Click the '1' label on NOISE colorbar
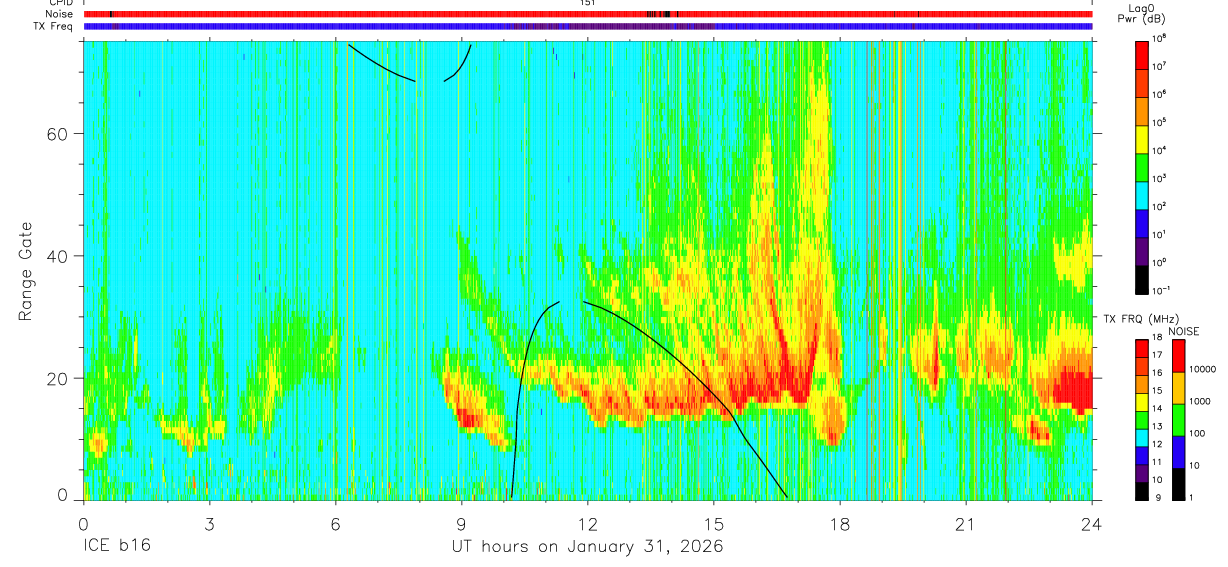This screenshot has height=567, width=1228. [1192, 496]
